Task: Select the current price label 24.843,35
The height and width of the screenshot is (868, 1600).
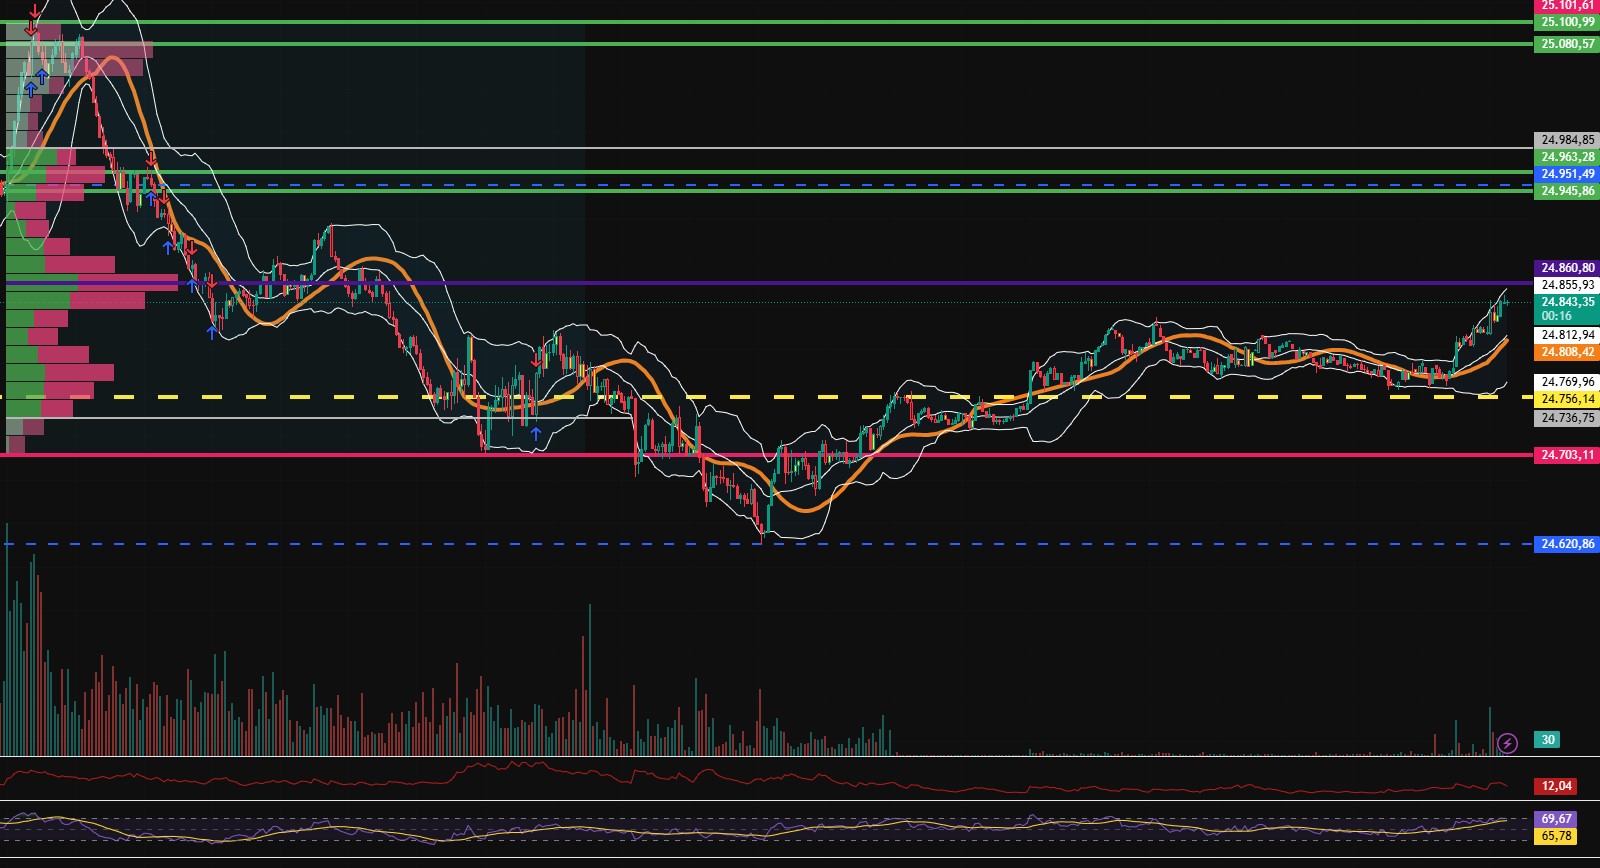Action: coord(1566,303)
